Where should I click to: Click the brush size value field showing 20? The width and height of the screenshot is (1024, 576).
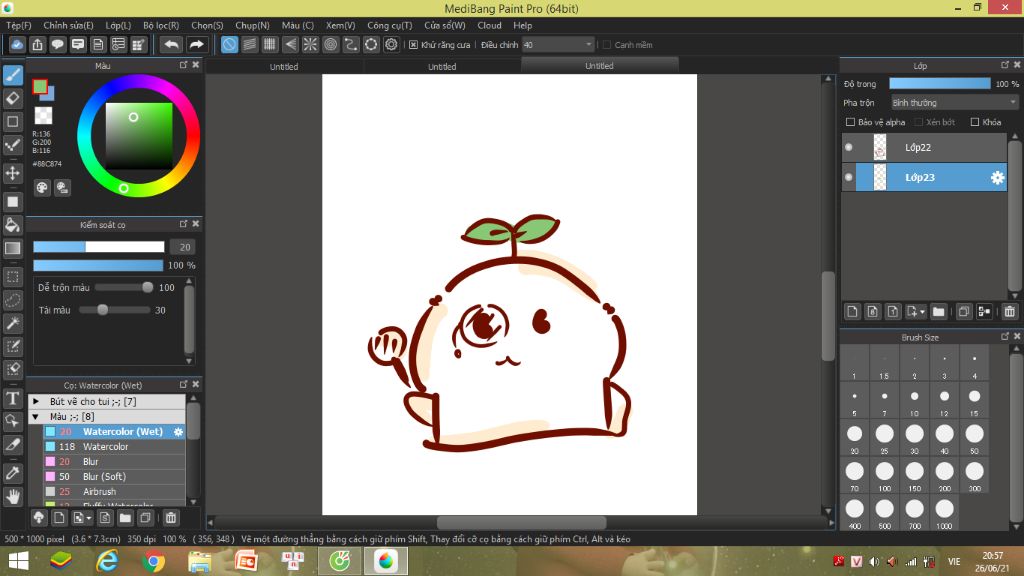click(x=183, y=247)
